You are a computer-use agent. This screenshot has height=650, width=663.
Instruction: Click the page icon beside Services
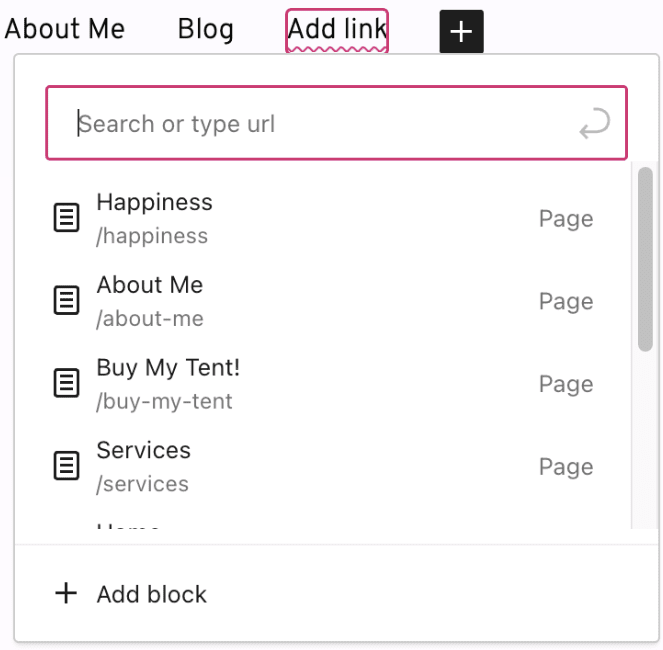[x=66, y=466]
